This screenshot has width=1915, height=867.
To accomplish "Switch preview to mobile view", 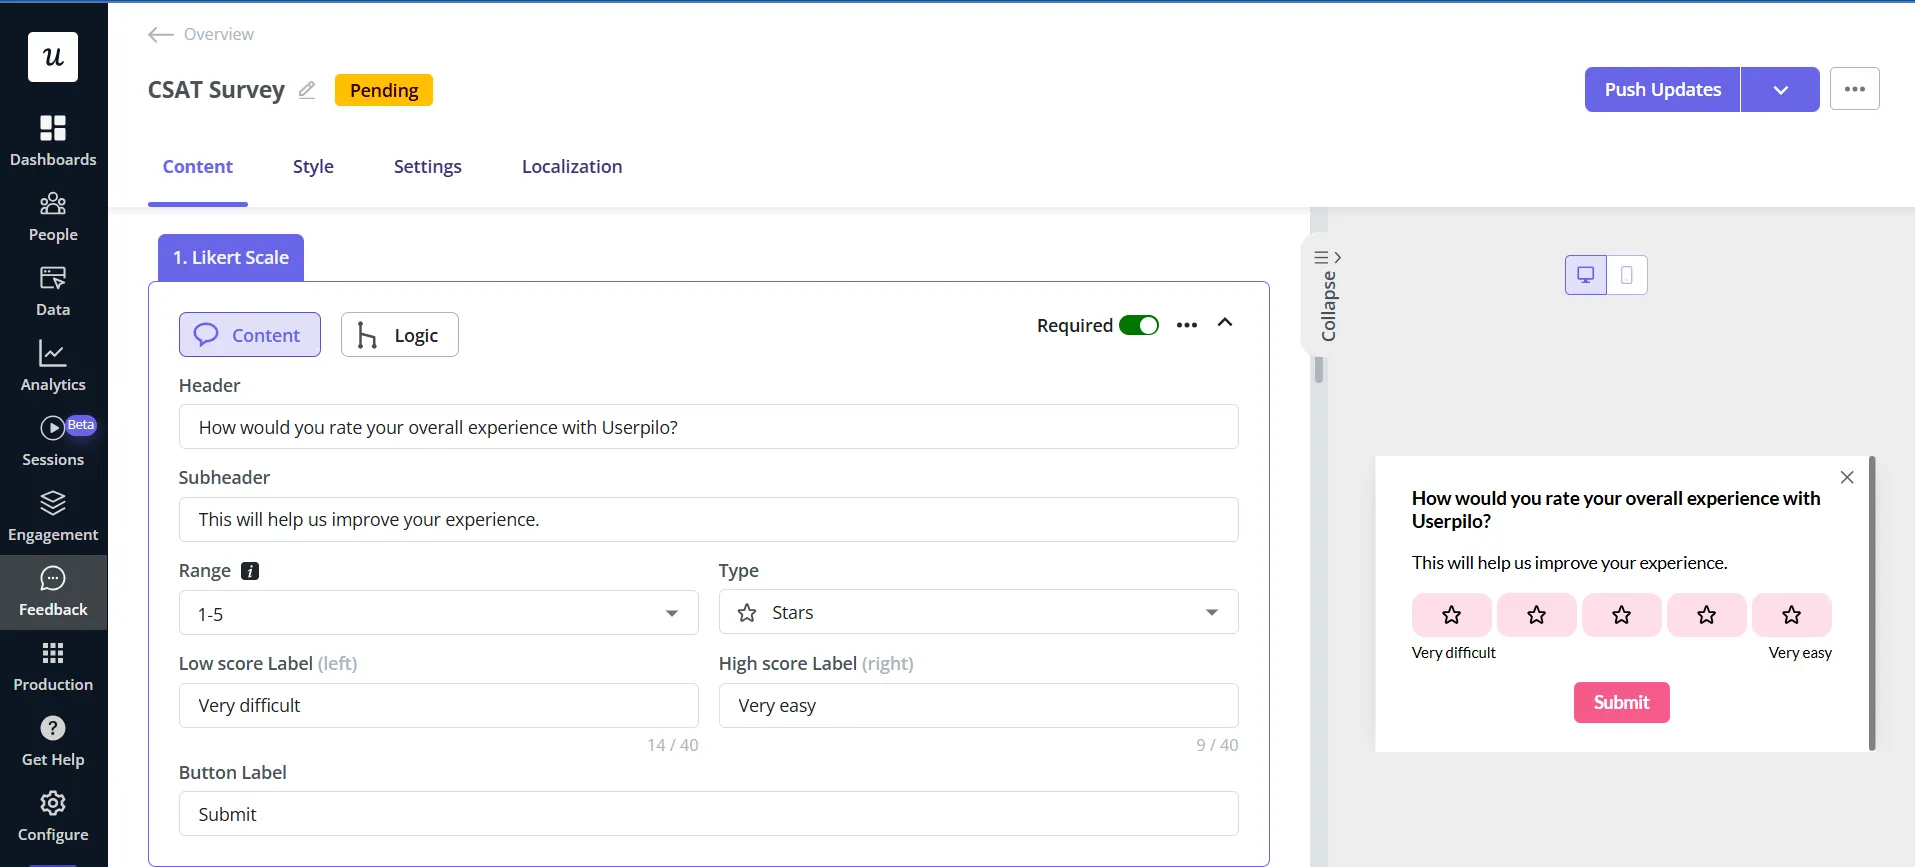I will (x=1627, y=275).
